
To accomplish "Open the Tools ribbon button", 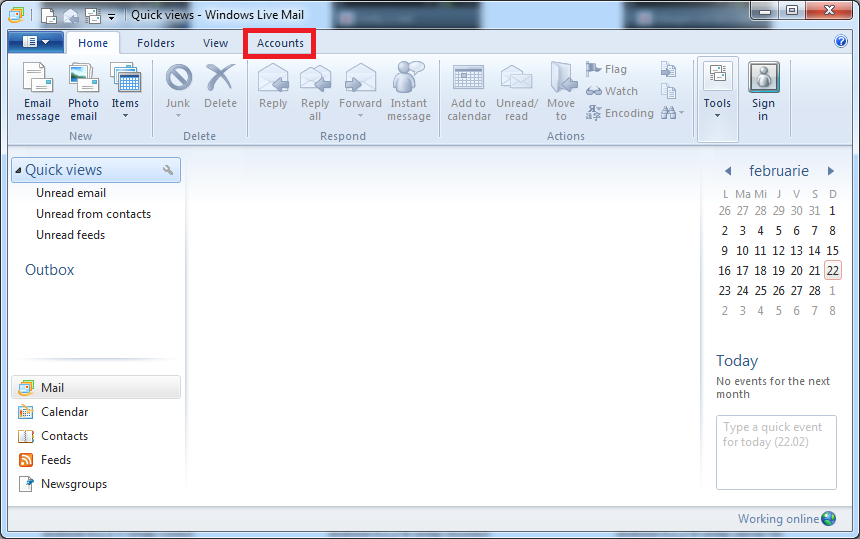I will pyautogui.click(x=717, y=92).
